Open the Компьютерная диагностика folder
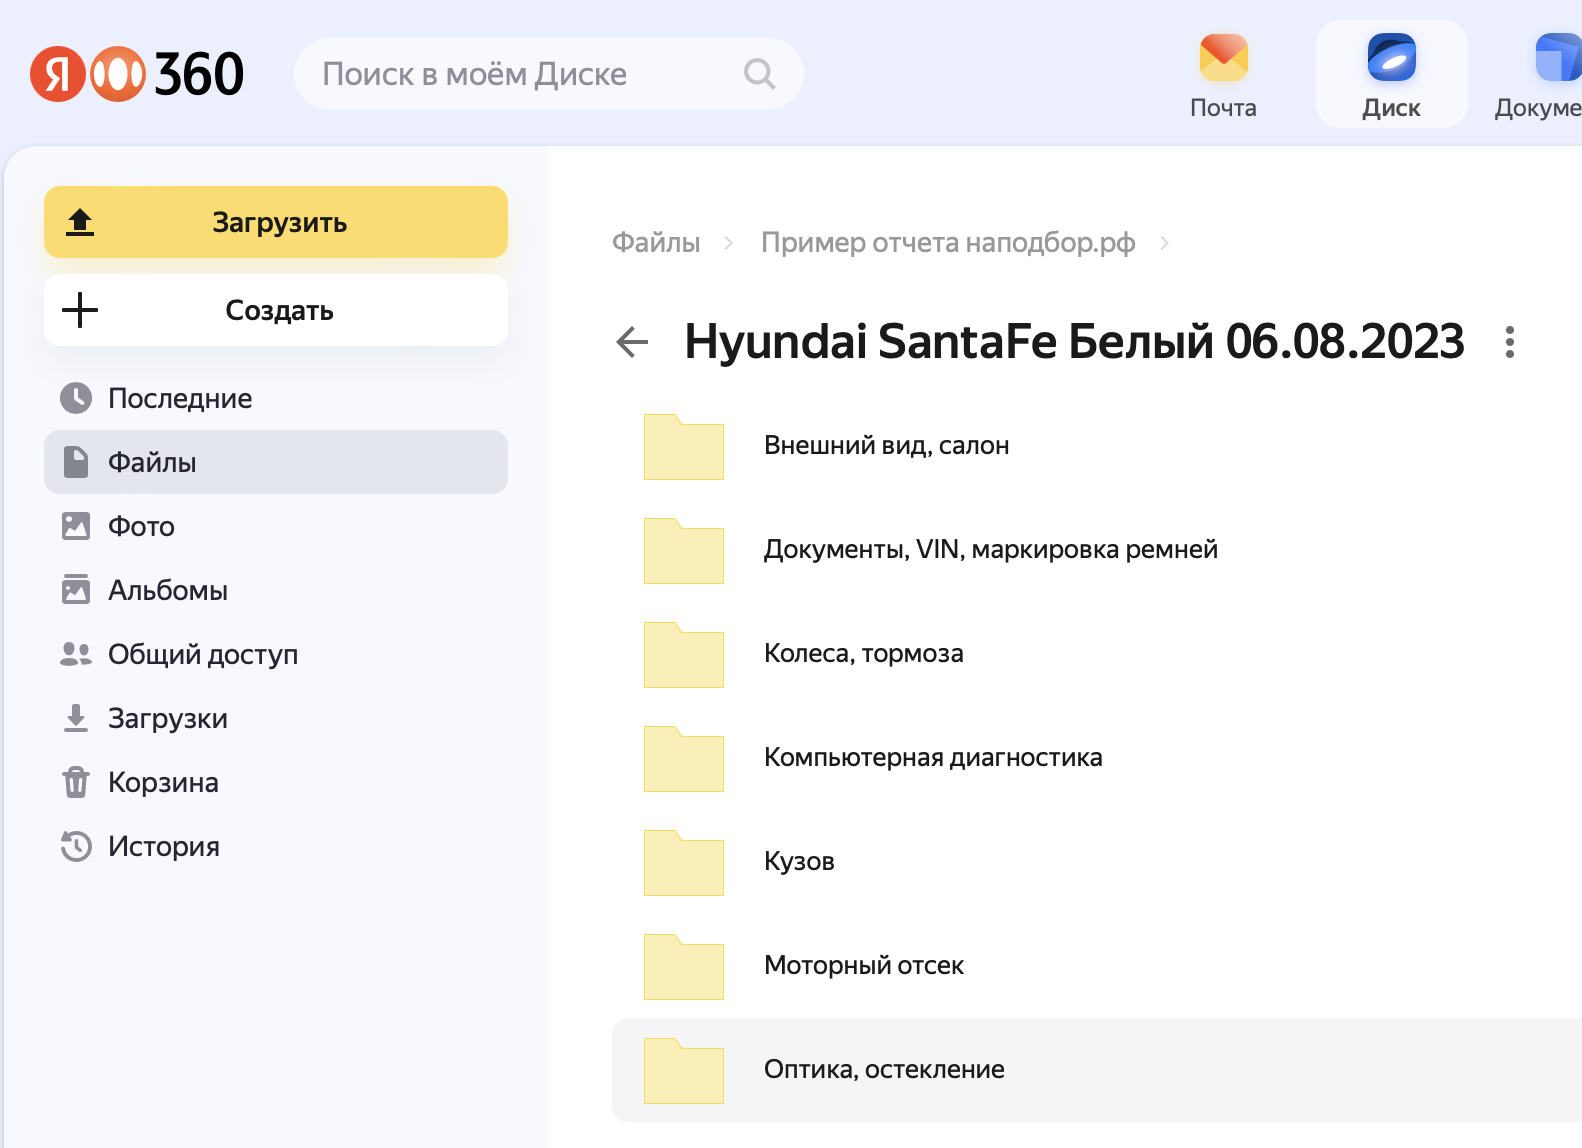 932,758
